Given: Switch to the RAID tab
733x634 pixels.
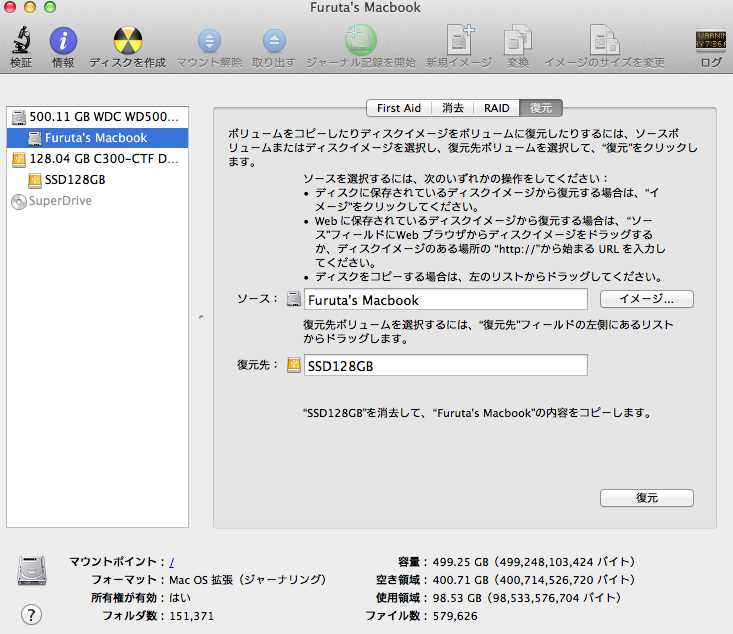Looking at the screenshot, I should pos(496,108).
